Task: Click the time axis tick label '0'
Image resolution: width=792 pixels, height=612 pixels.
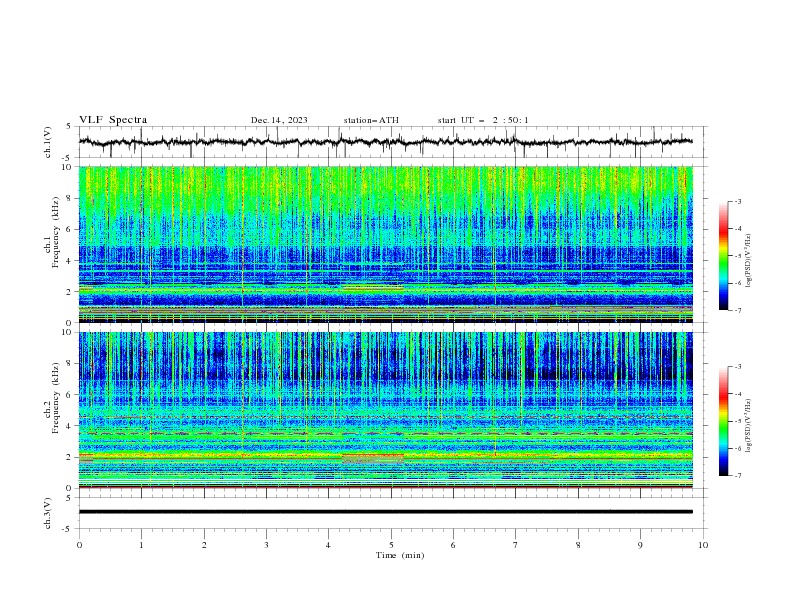Action: [x=79, y=545]
